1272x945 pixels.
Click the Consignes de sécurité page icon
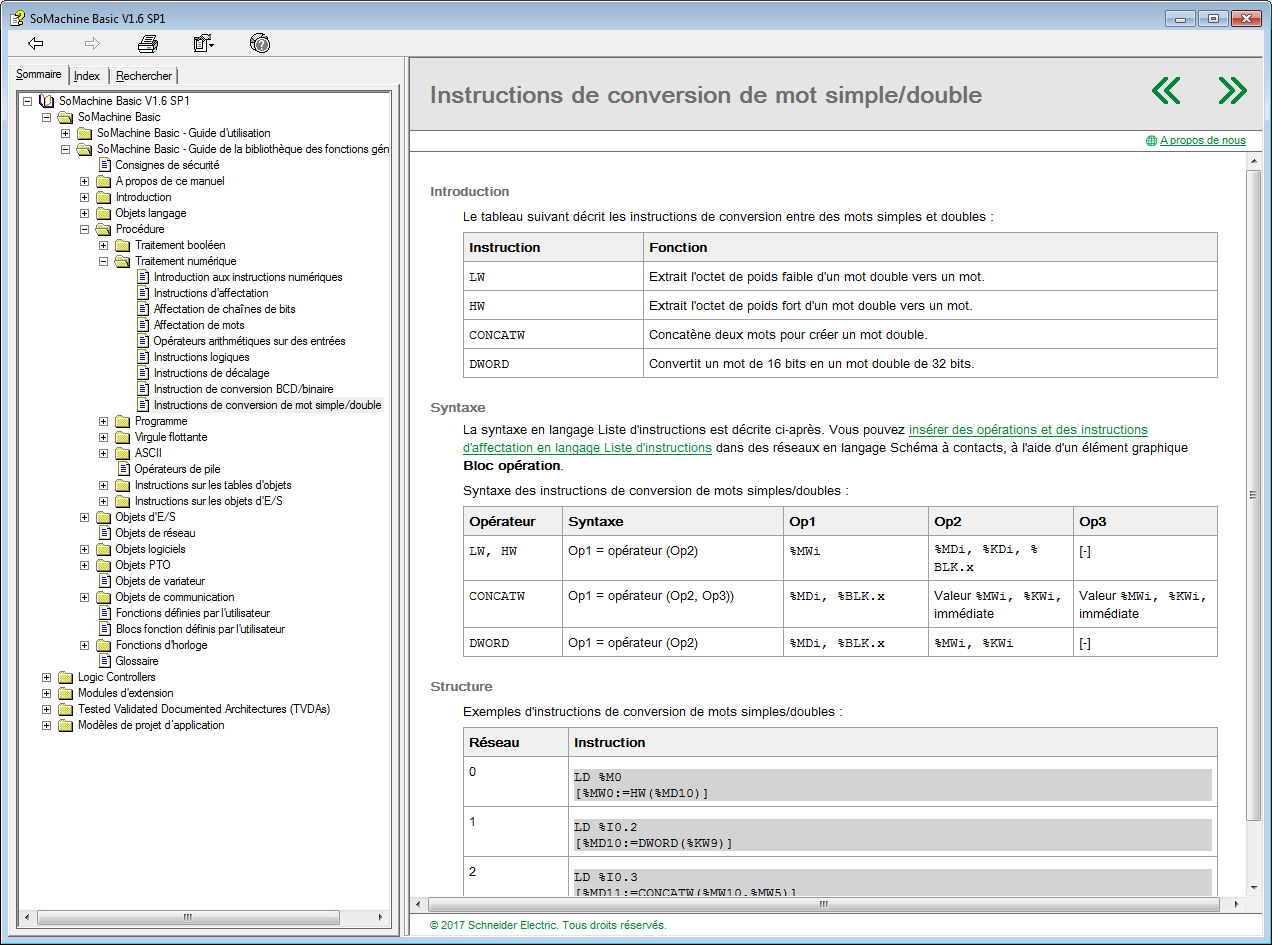click(x=104, y=165)
